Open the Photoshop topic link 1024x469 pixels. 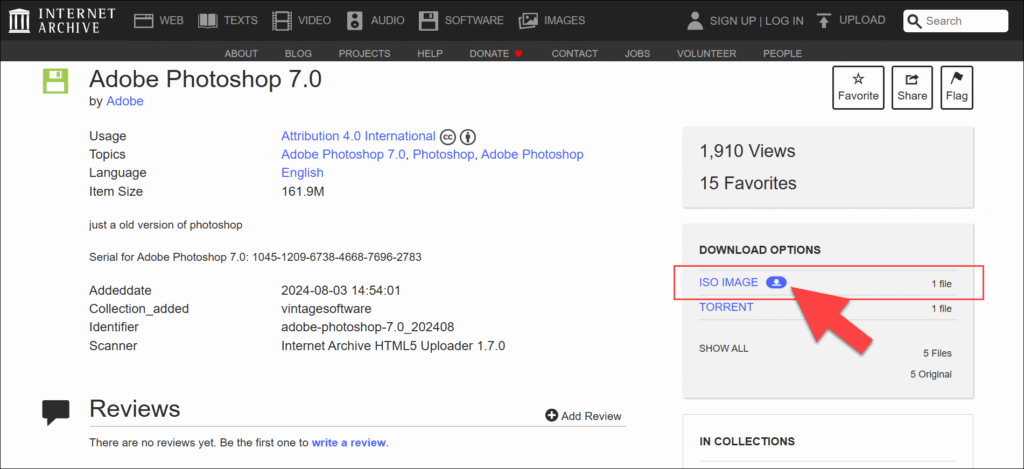tap(443, 154)
